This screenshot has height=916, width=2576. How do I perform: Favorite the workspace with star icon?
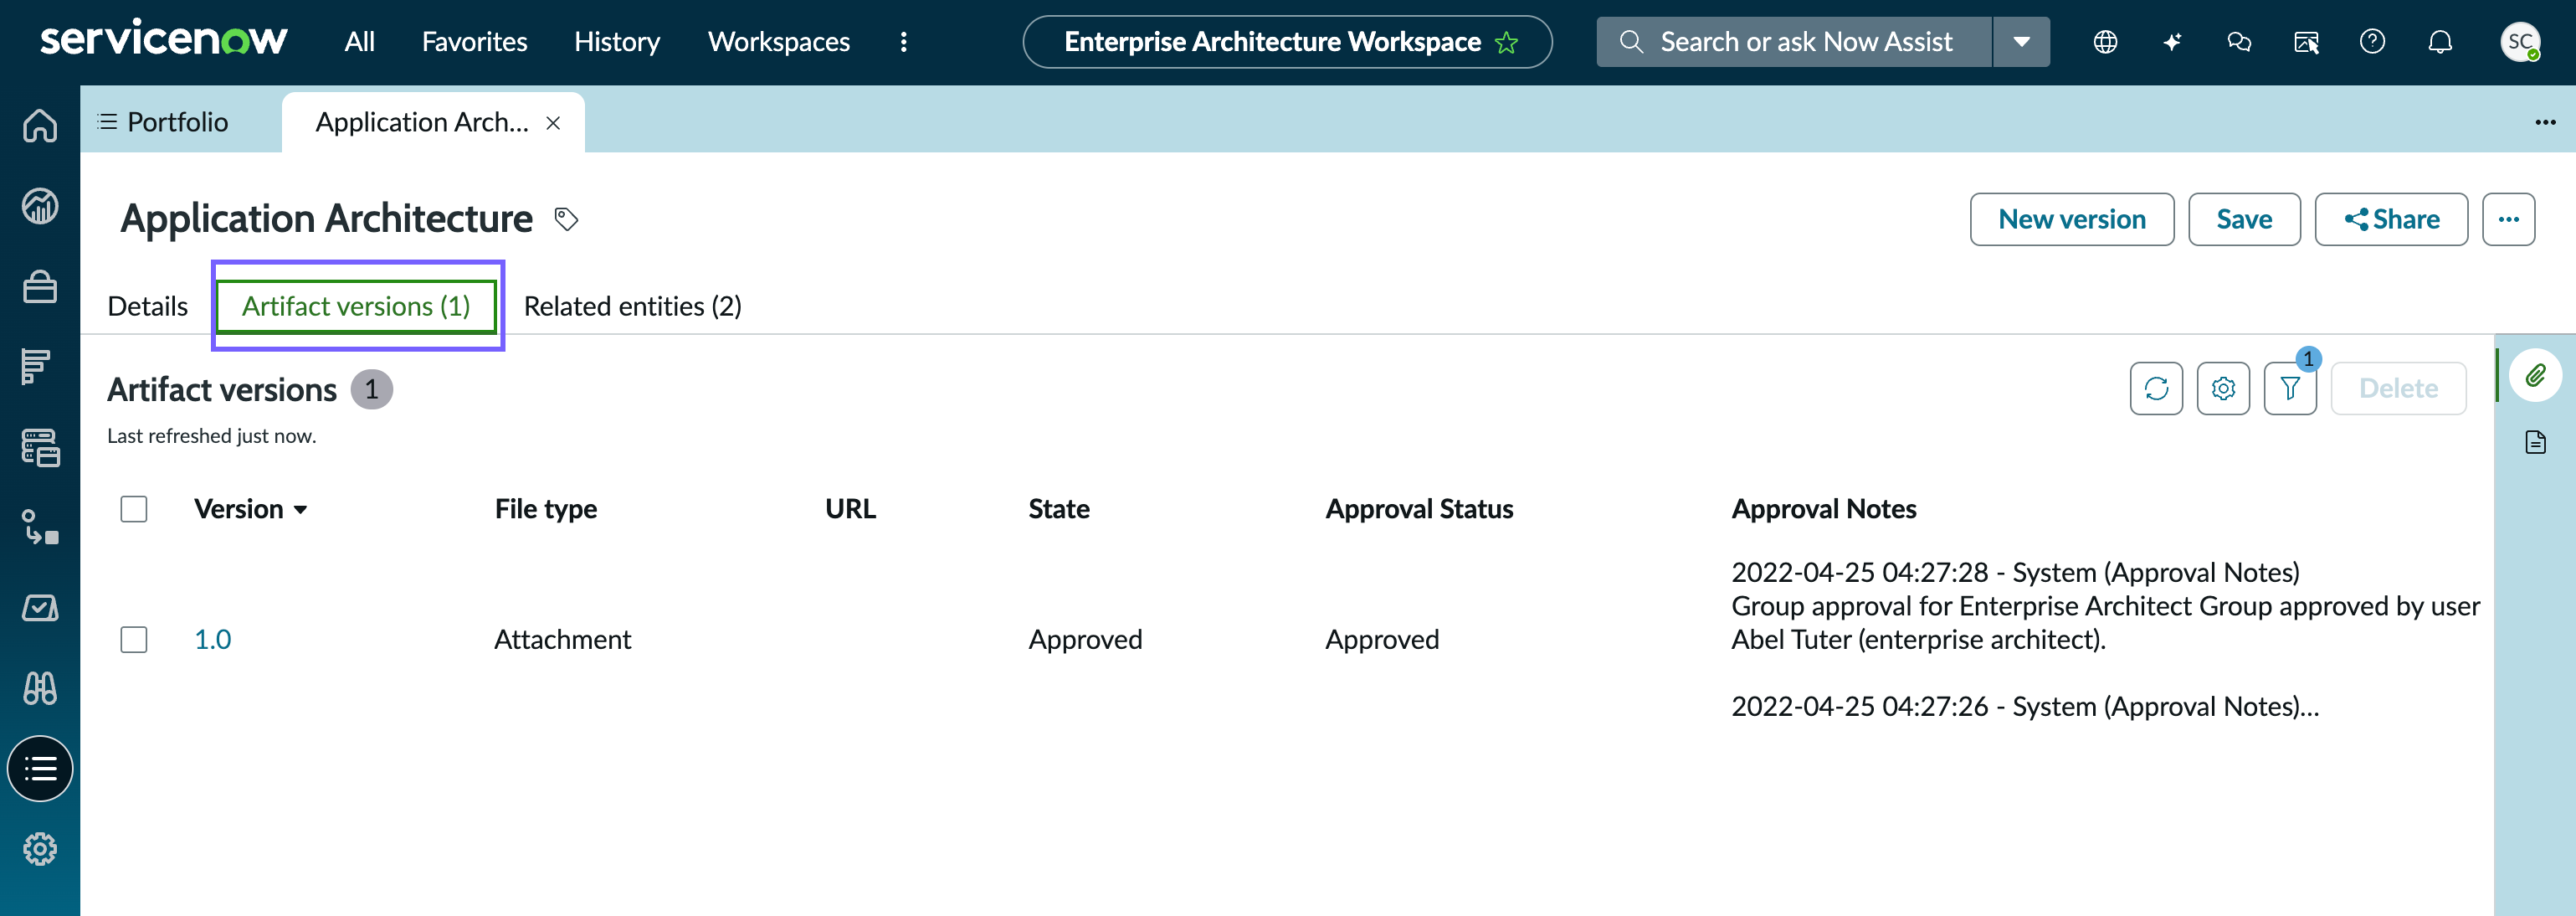coord(1506,42)
